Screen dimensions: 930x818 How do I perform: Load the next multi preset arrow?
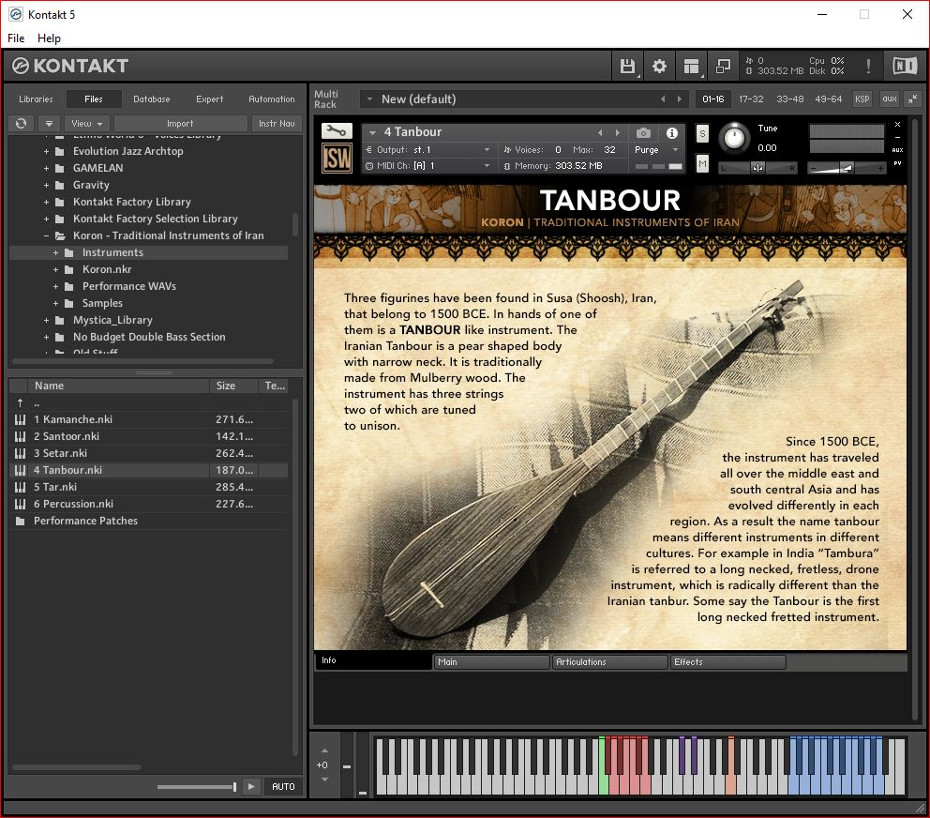[679, 99]
